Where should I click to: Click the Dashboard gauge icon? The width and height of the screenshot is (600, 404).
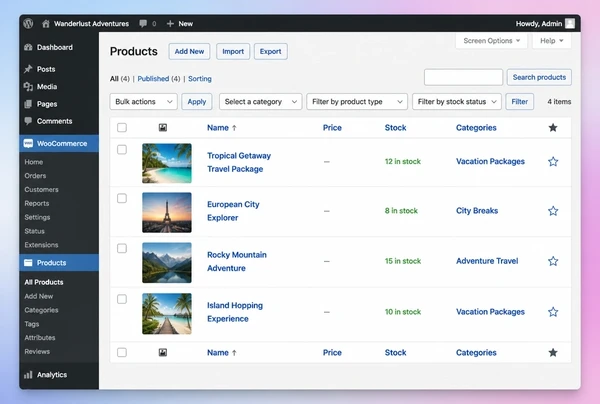pyautogui.click(x=28, y=47)
